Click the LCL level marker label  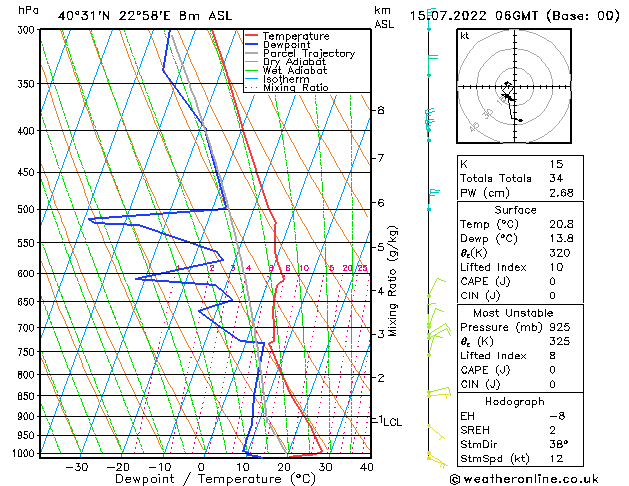coord(393,422)
